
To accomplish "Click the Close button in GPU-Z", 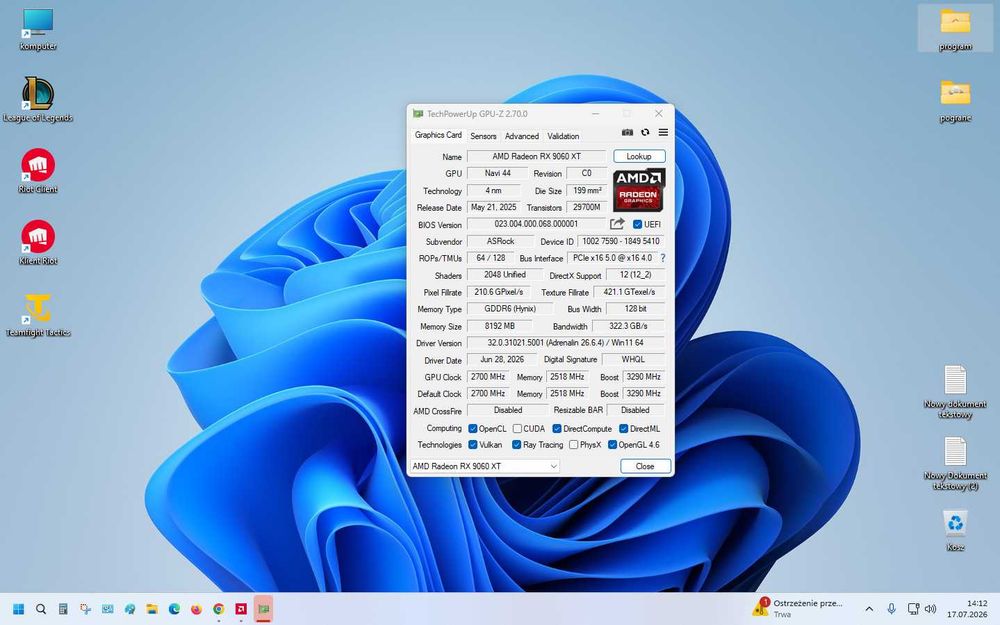I will coord(645,466).
